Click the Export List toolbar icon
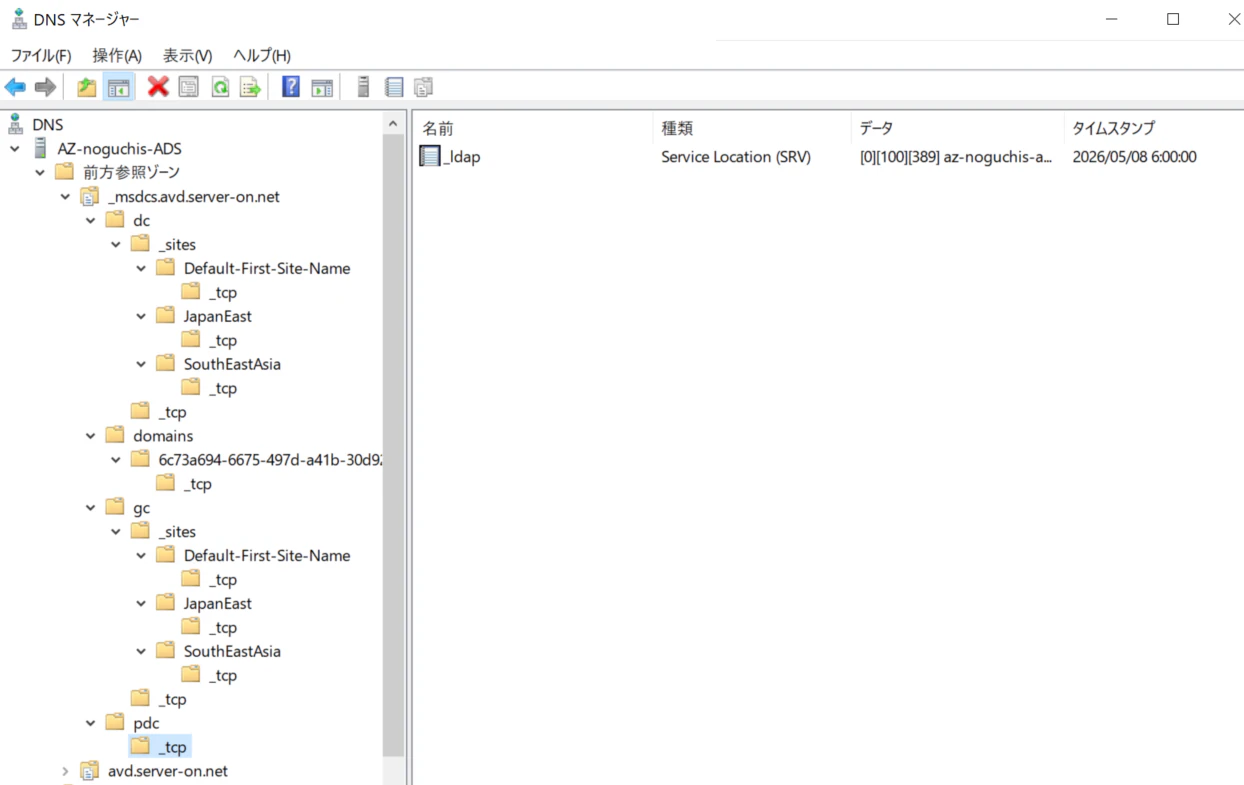Screen dimensions: 1244x785 [x=250, y=87]
